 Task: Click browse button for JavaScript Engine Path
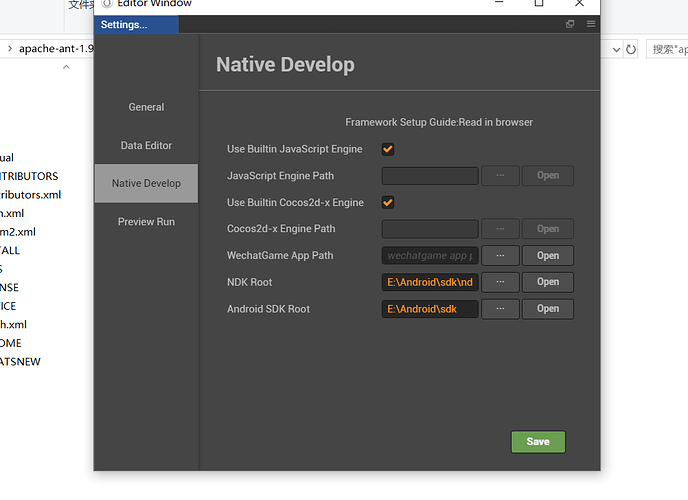click(500, 176)
